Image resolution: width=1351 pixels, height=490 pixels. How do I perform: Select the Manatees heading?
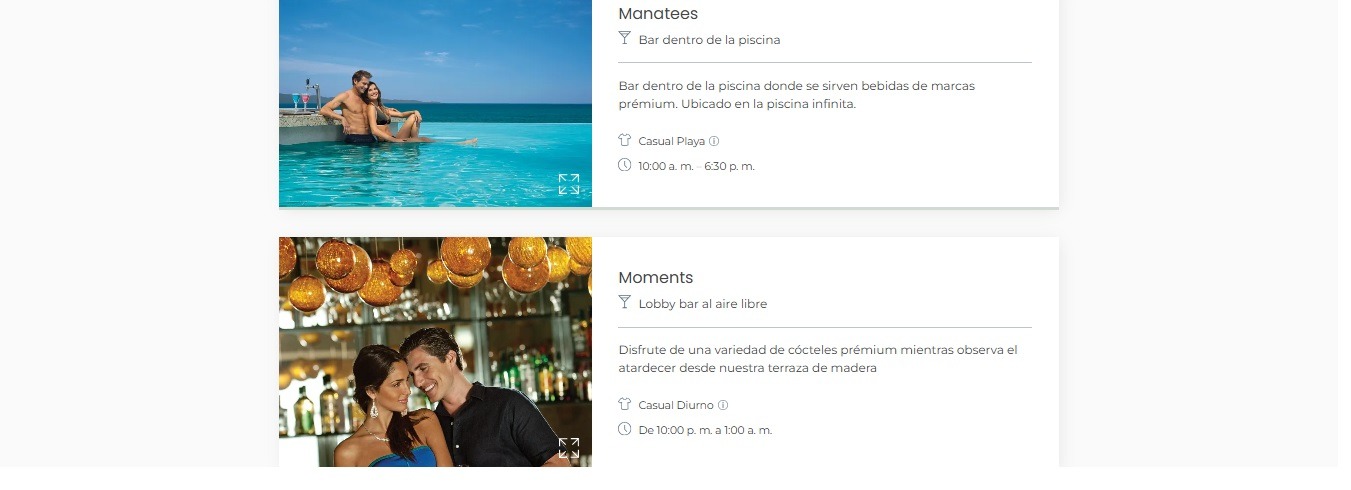658,14
